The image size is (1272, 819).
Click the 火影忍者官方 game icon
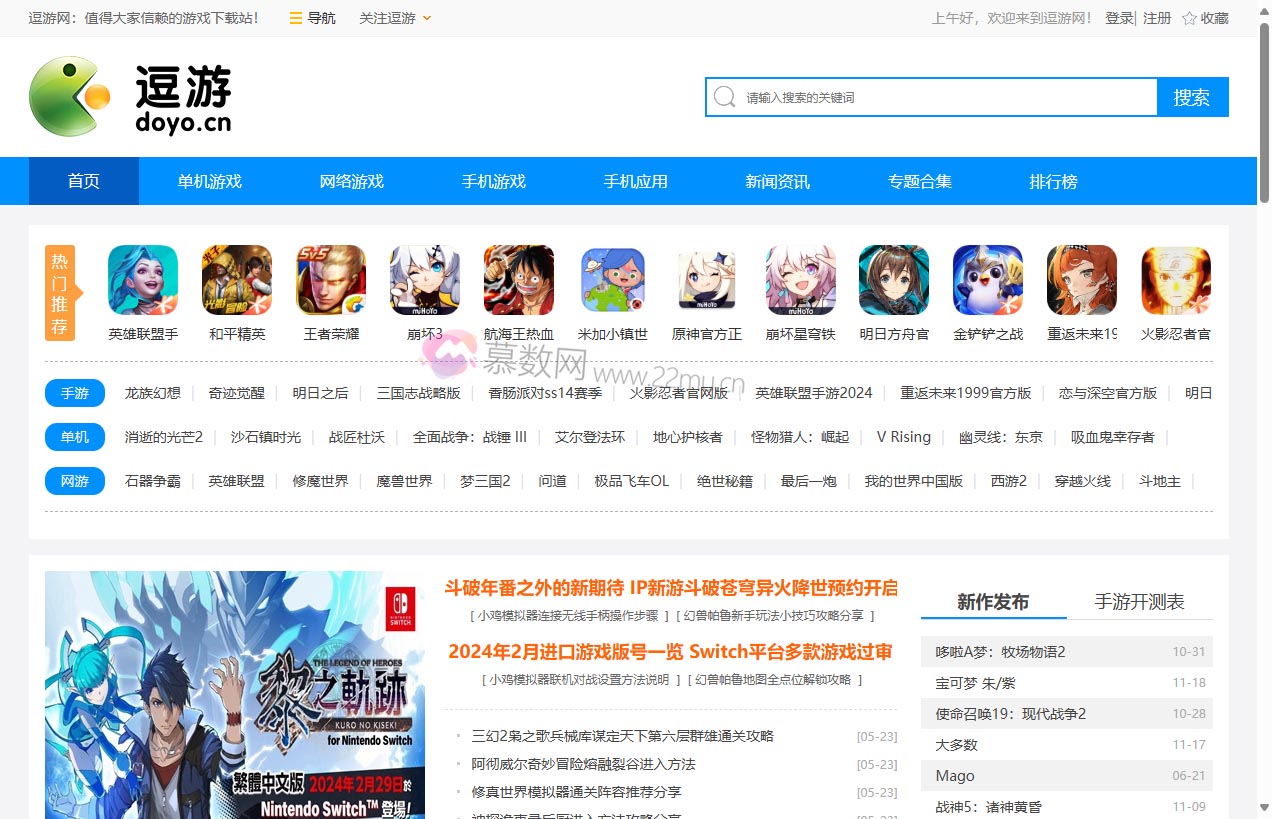point(1175,280)
